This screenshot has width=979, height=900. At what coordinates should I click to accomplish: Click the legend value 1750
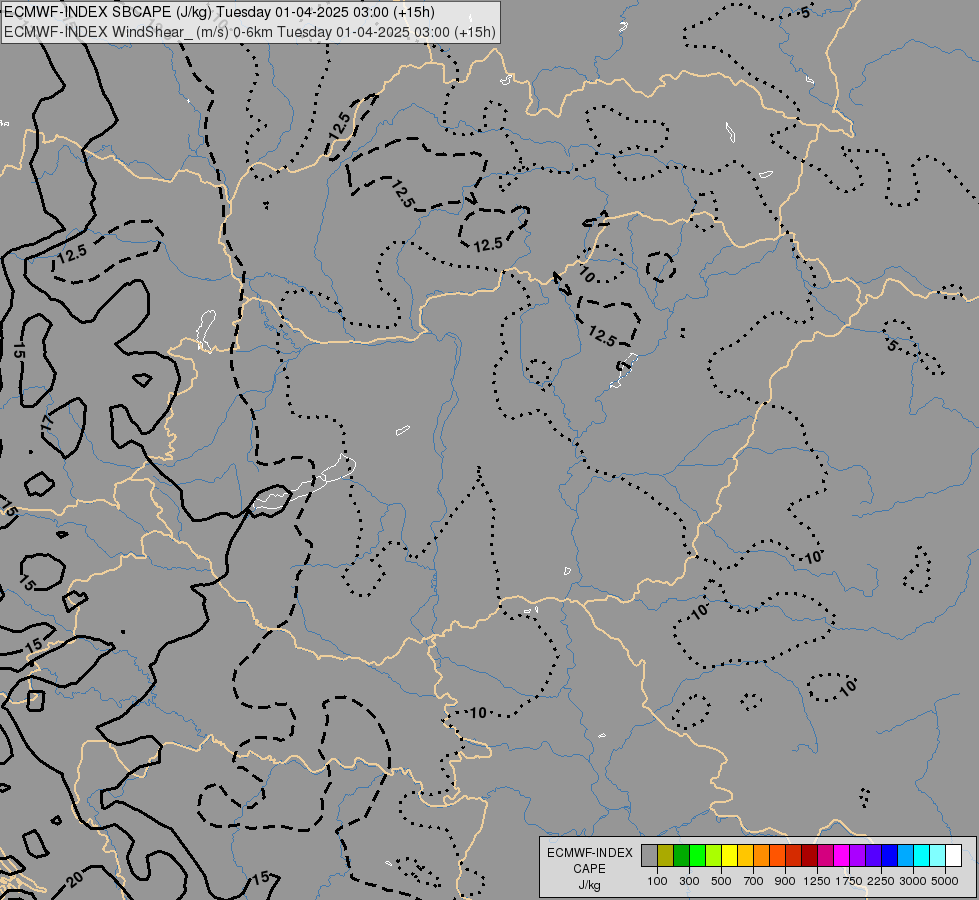pyautogui.click(x=849, y=881)
